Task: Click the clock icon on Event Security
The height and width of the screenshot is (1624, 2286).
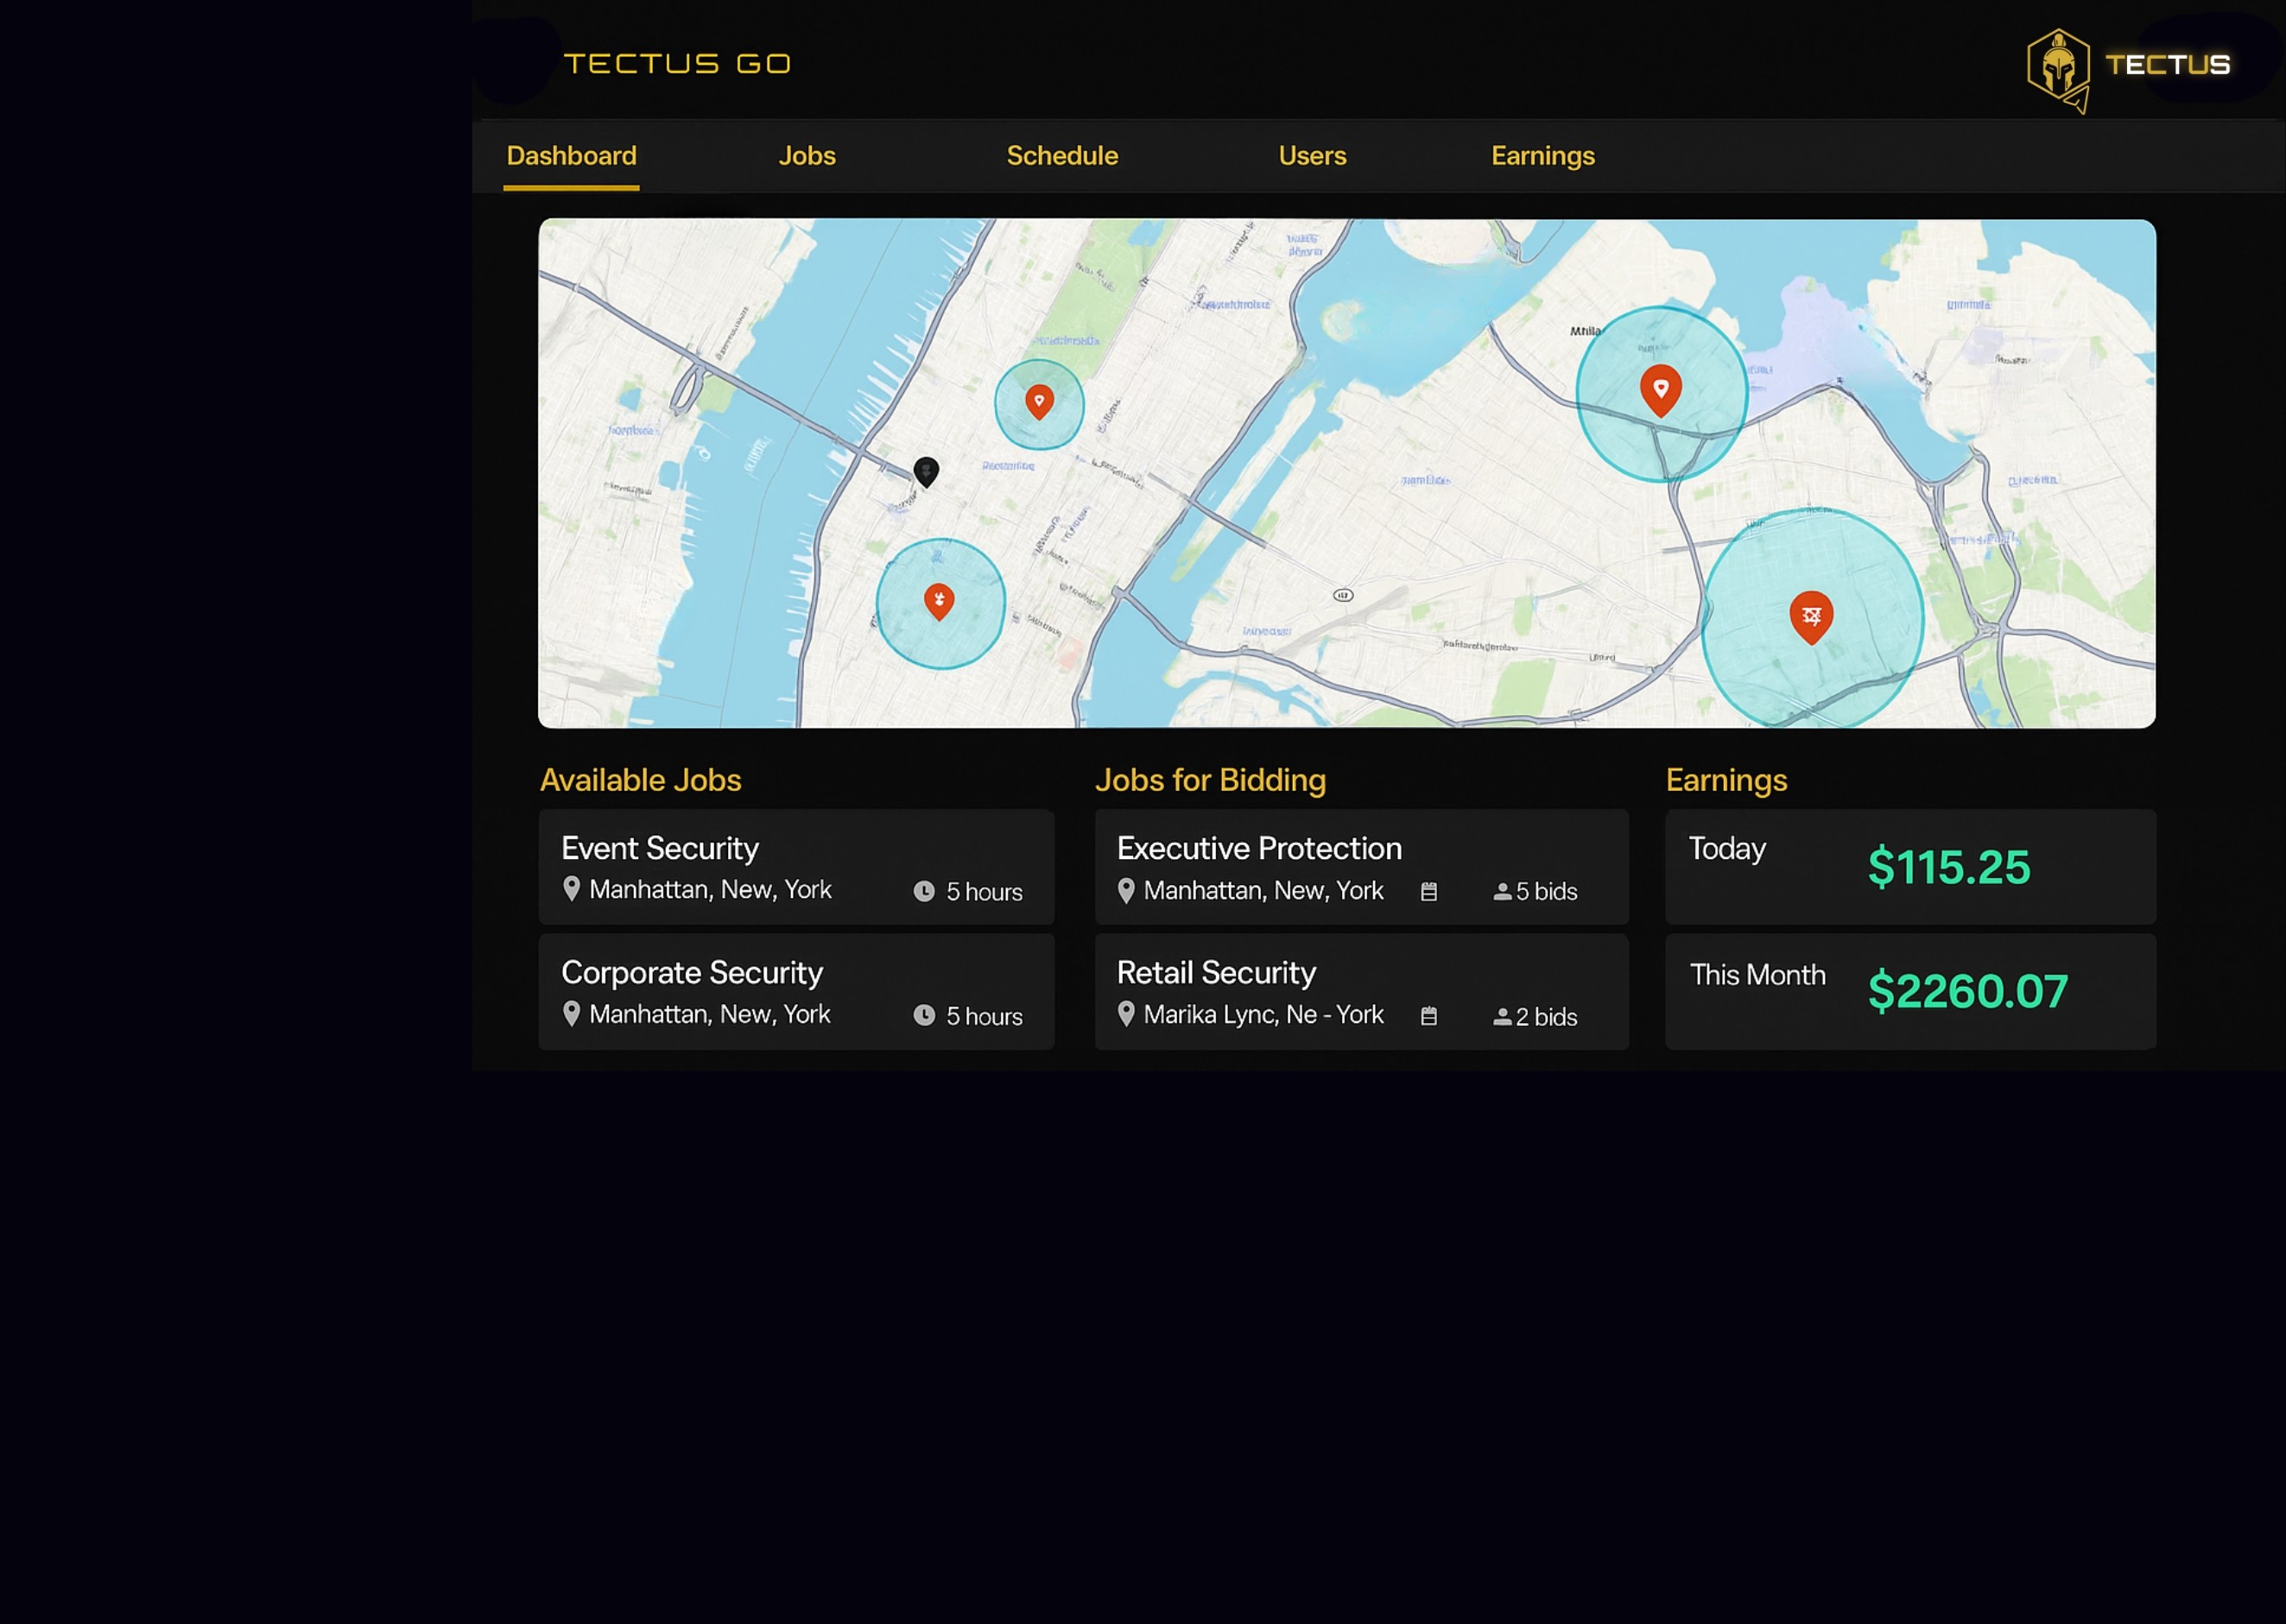Action: 924,891
